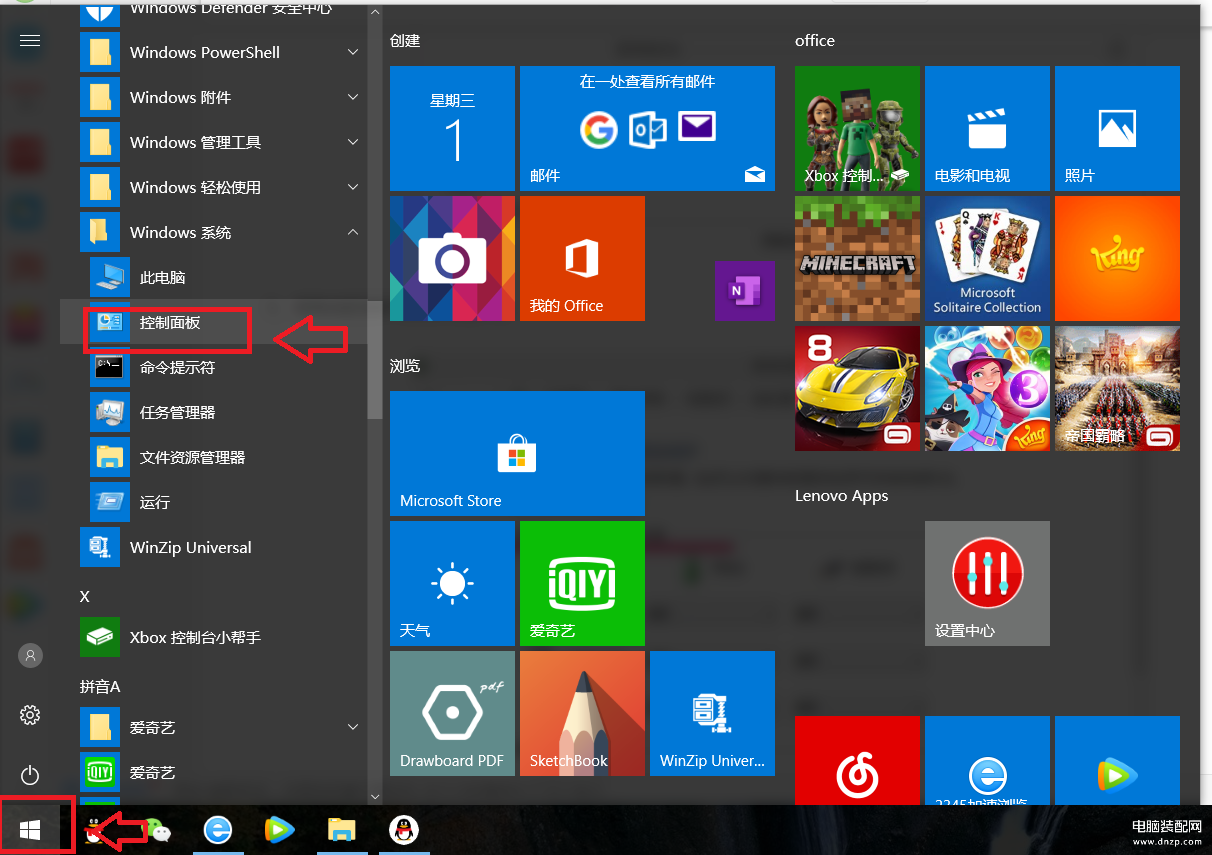Image resolution: width=1212 pixels, height=855 pixels.
Task: Jump to letter X section header
Action: (85, 596)
